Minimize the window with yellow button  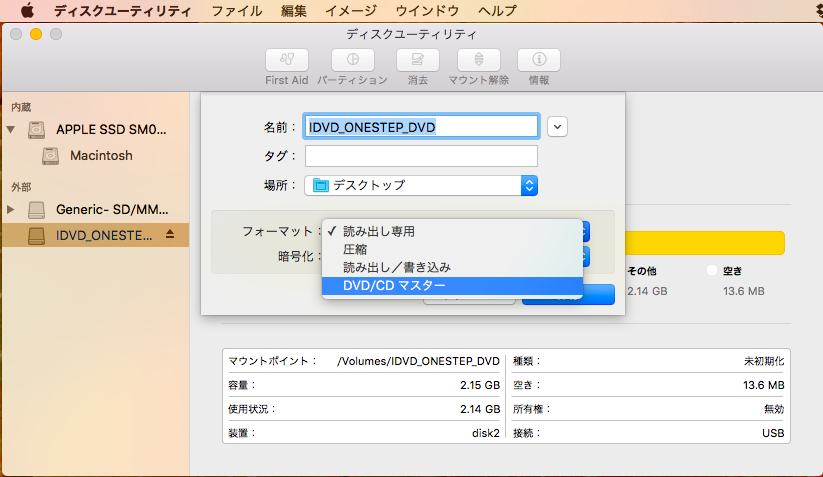36,34
